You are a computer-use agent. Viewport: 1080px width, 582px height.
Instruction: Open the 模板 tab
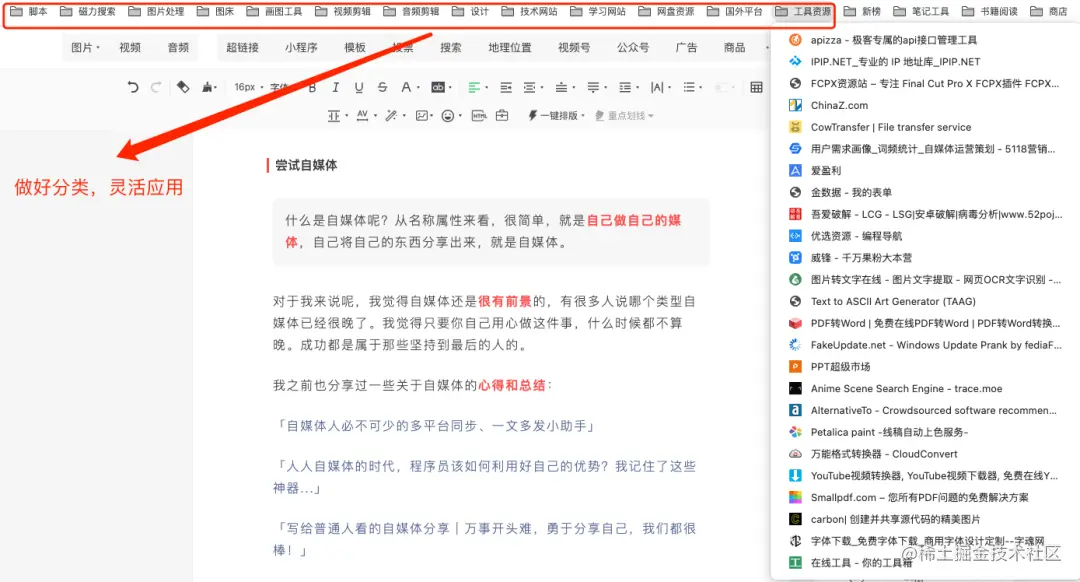[x=356, y=47]
